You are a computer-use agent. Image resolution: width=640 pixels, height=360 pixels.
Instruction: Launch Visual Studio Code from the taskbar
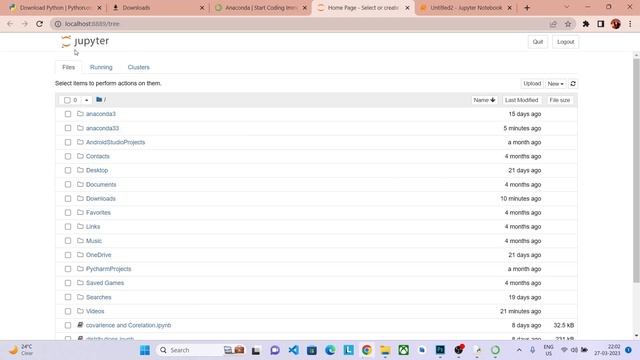[293, 350]
